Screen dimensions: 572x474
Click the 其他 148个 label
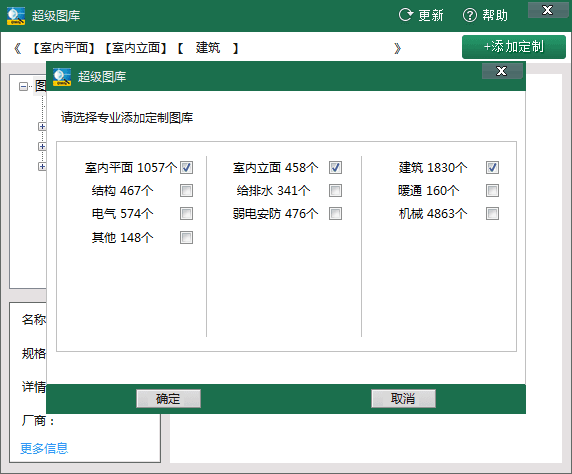pos(122,238)
